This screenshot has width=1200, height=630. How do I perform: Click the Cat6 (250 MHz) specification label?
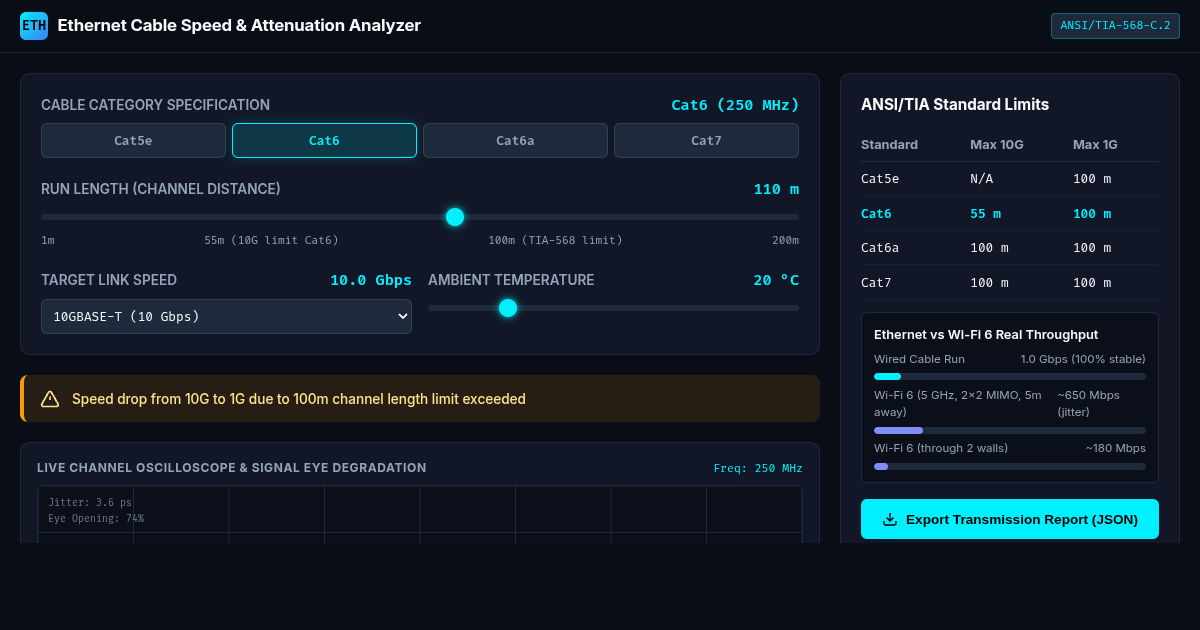point(735,105)
